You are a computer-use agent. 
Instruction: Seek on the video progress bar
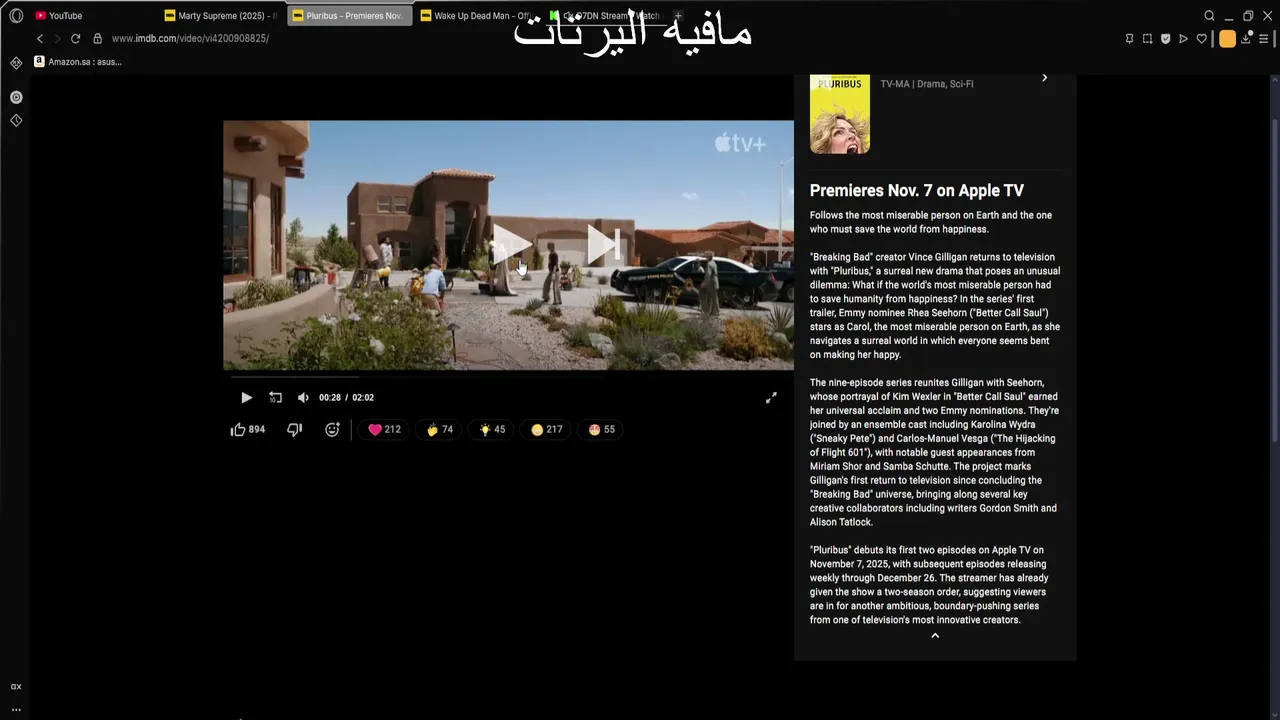tap(508, 377)
